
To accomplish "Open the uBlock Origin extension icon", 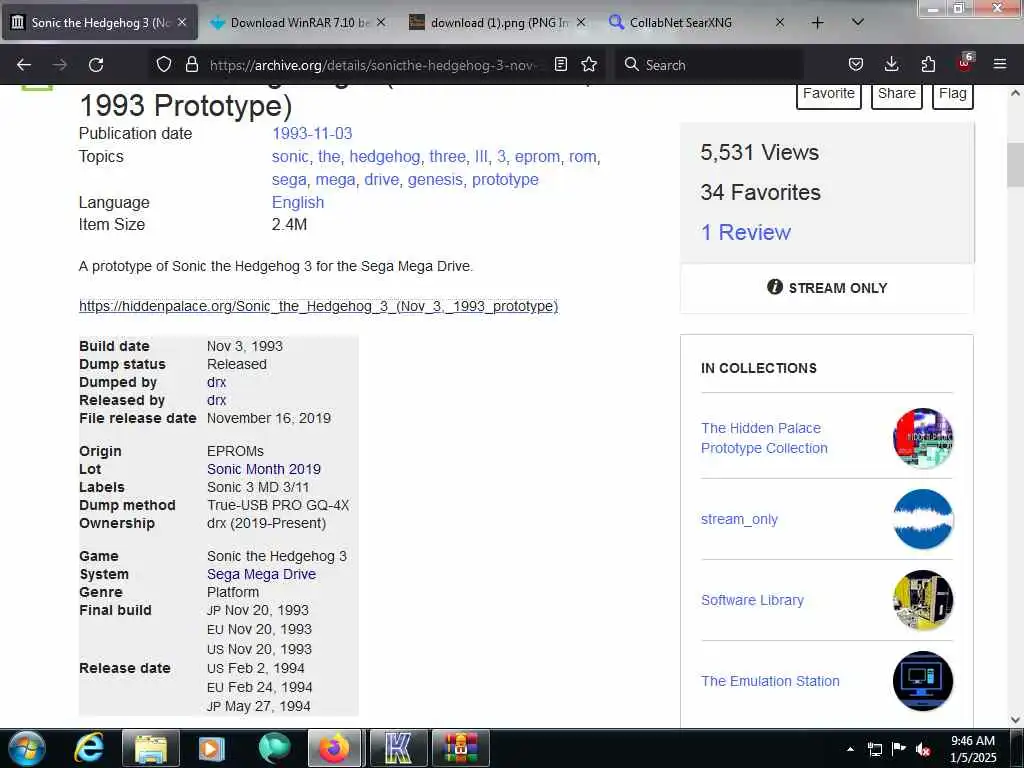I will pyautogui.click(x=965, y=63).
